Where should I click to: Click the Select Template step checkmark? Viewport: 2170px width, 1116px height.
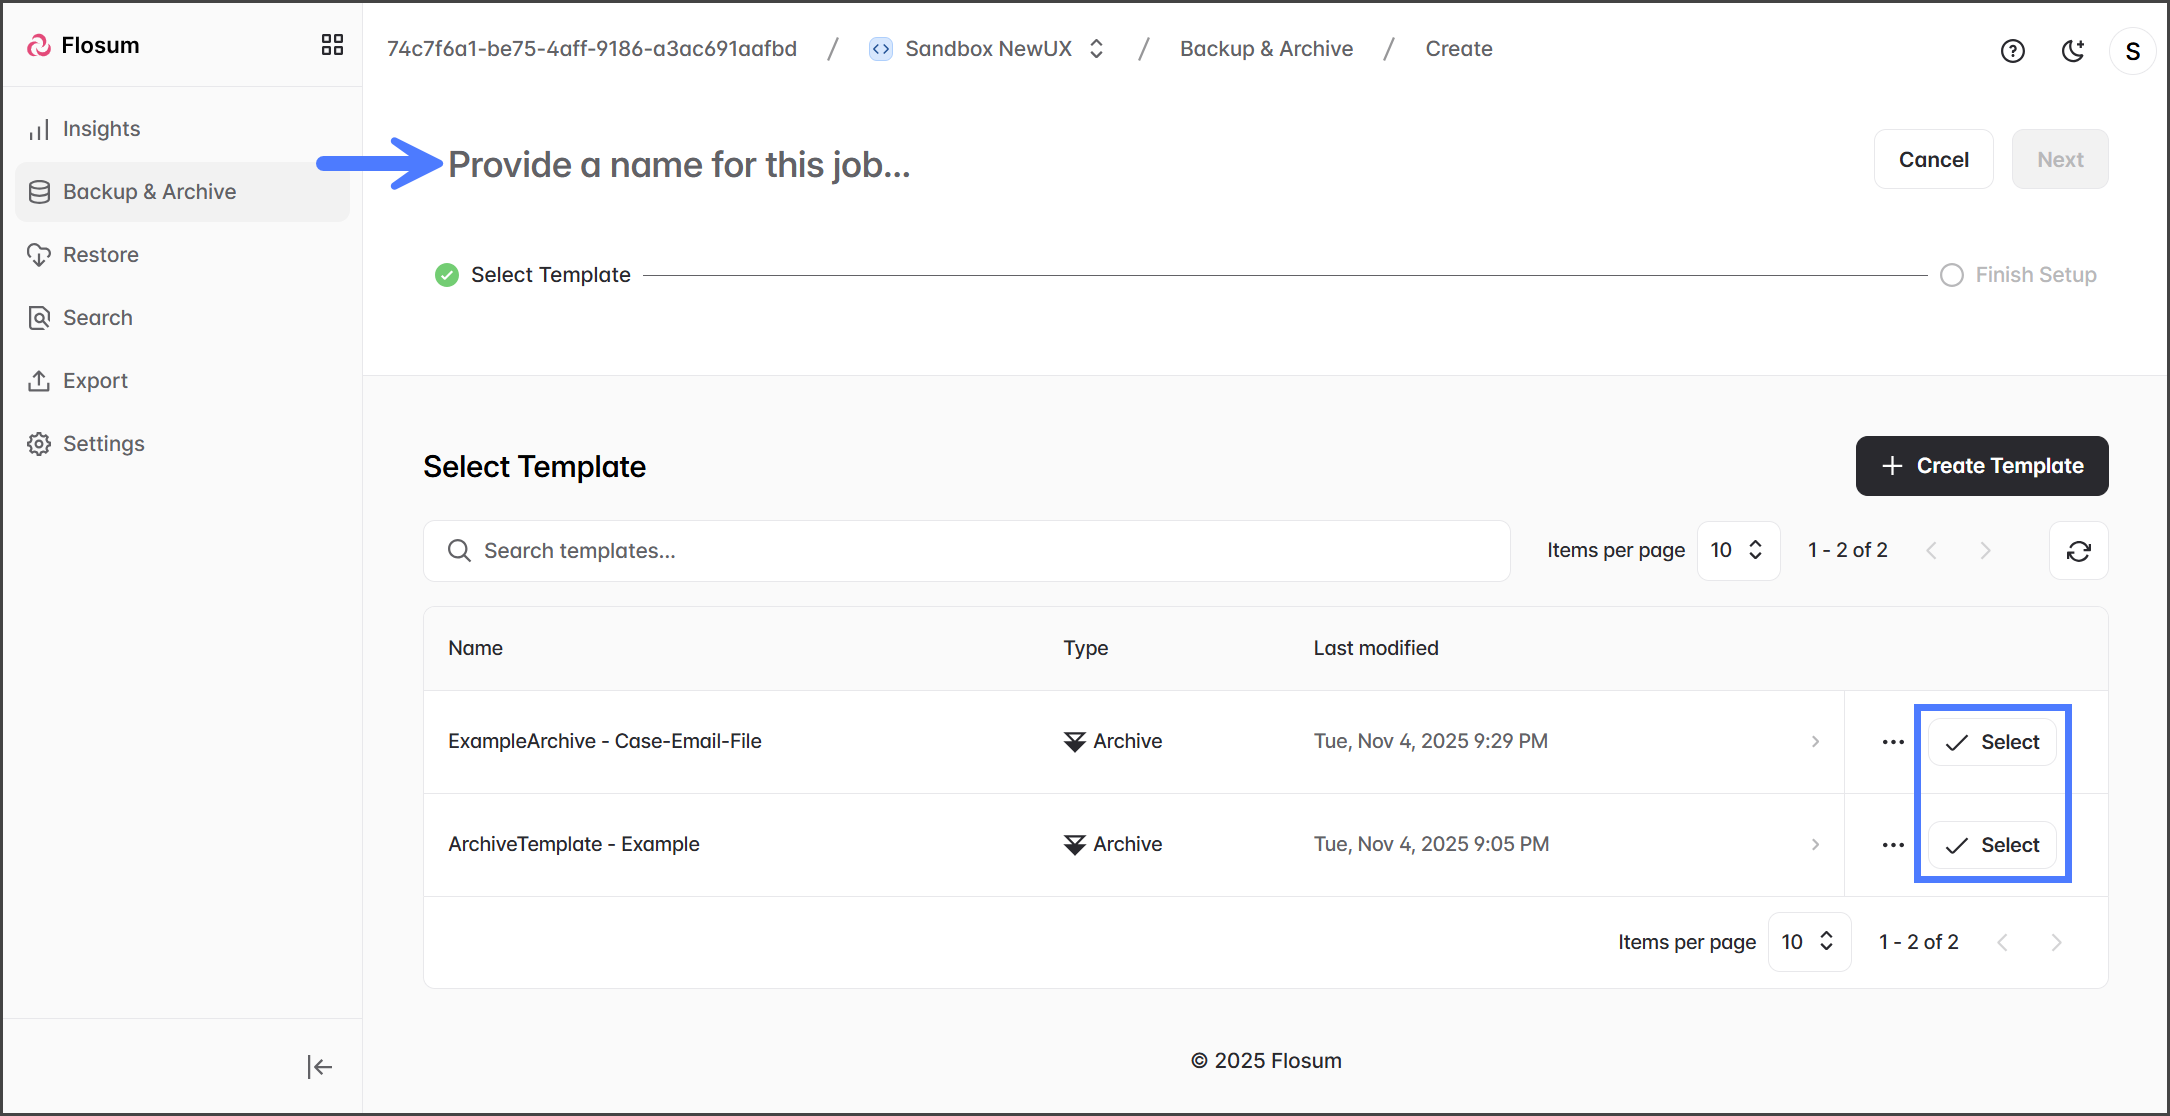[x=447, y=275]
